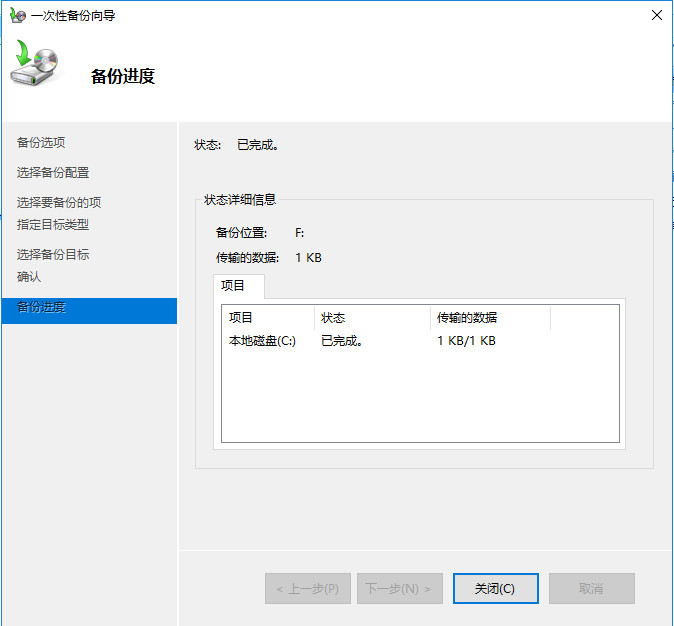Click the 项目 column header

[268, 318]
